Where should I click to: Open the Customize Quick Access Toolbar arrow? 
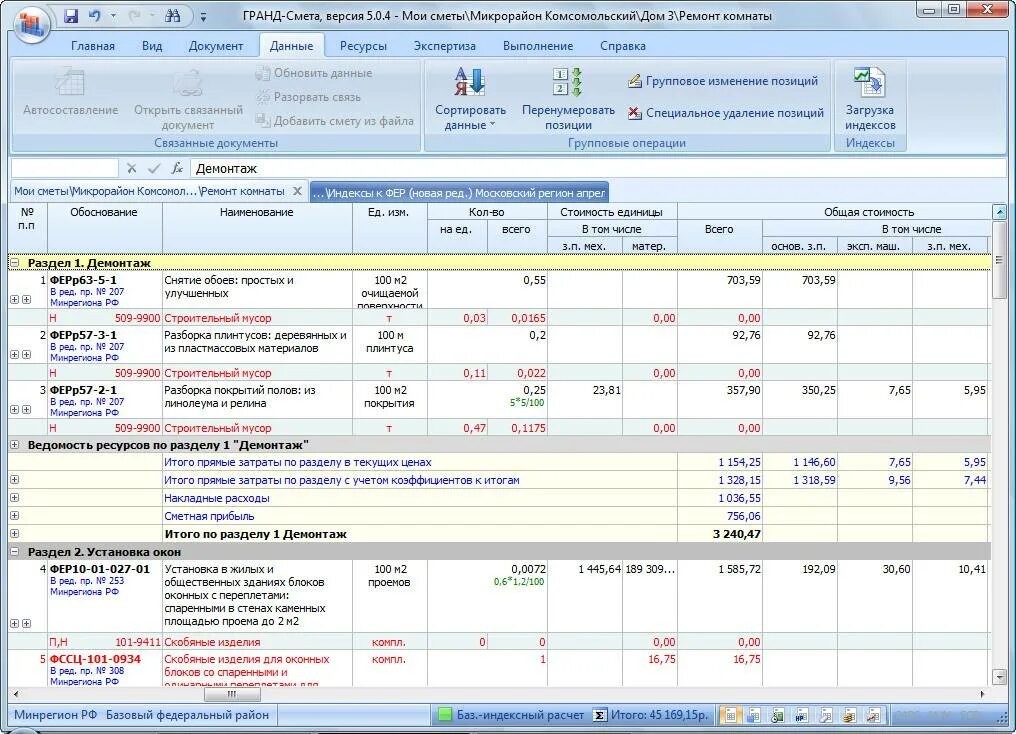[203, 17]
